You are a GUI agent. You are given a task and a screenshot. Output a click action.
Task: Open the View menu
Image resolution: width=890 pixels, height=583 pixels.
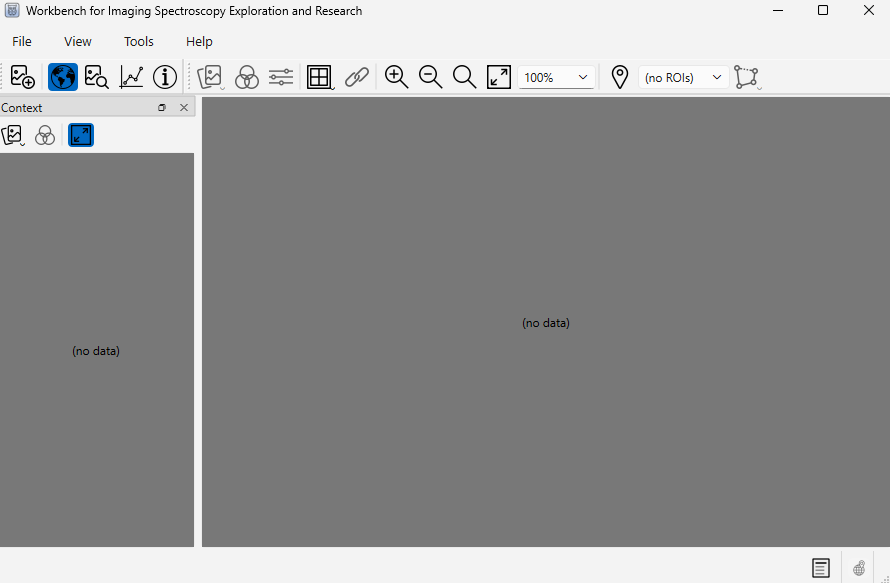(x=78, y=41)
